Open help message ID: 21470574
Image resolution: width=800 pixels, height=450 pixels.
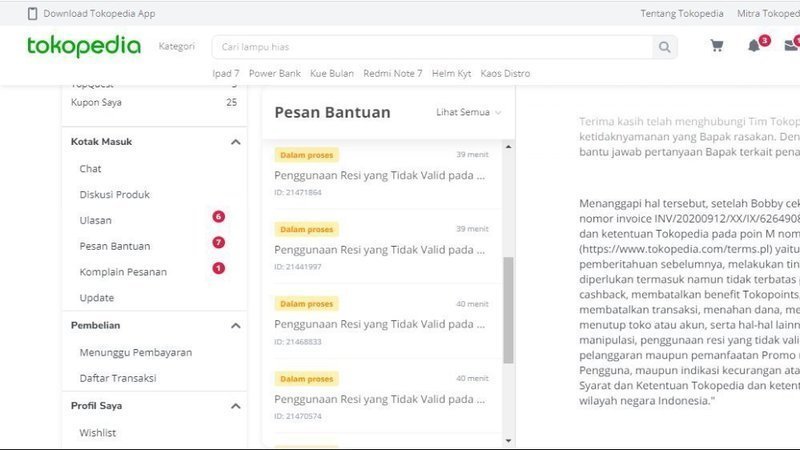tap(382, 396)
